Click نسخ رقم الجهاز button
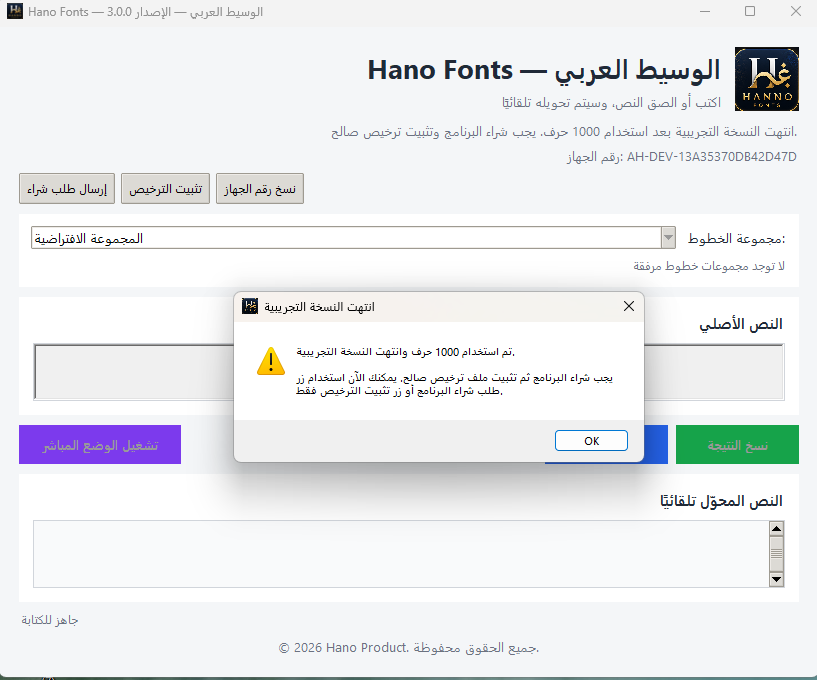Screen dimensions: 817x680 point(259,189)
